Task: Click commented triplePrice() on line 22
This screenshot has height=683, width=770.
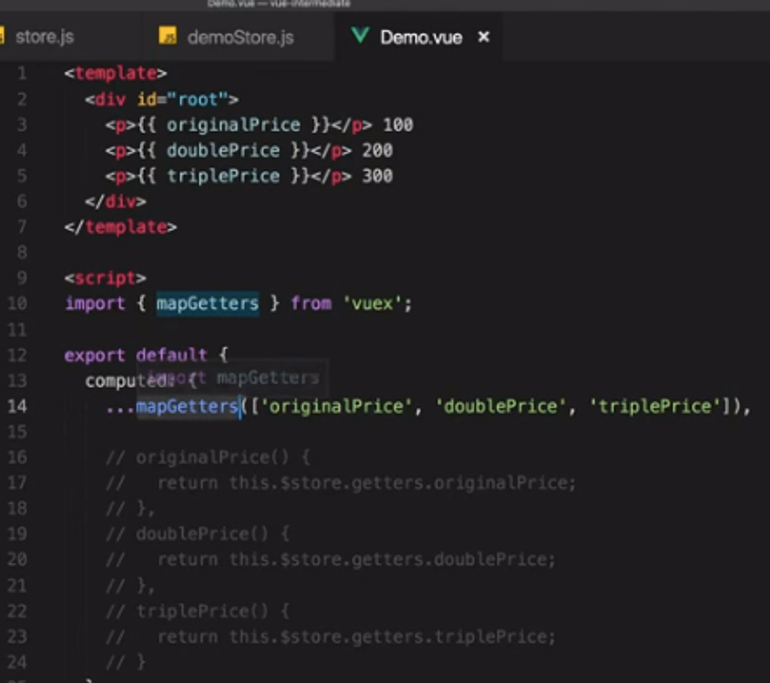Action: [198, 611]
